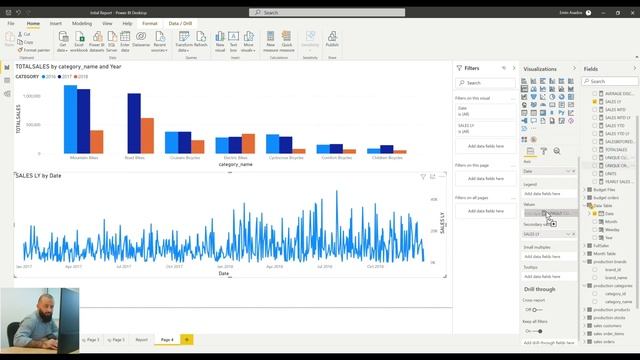This screenshot has height=360, width=640.
Task: Switch to Model view in left sidebar
Action: [x=7, y=94]
